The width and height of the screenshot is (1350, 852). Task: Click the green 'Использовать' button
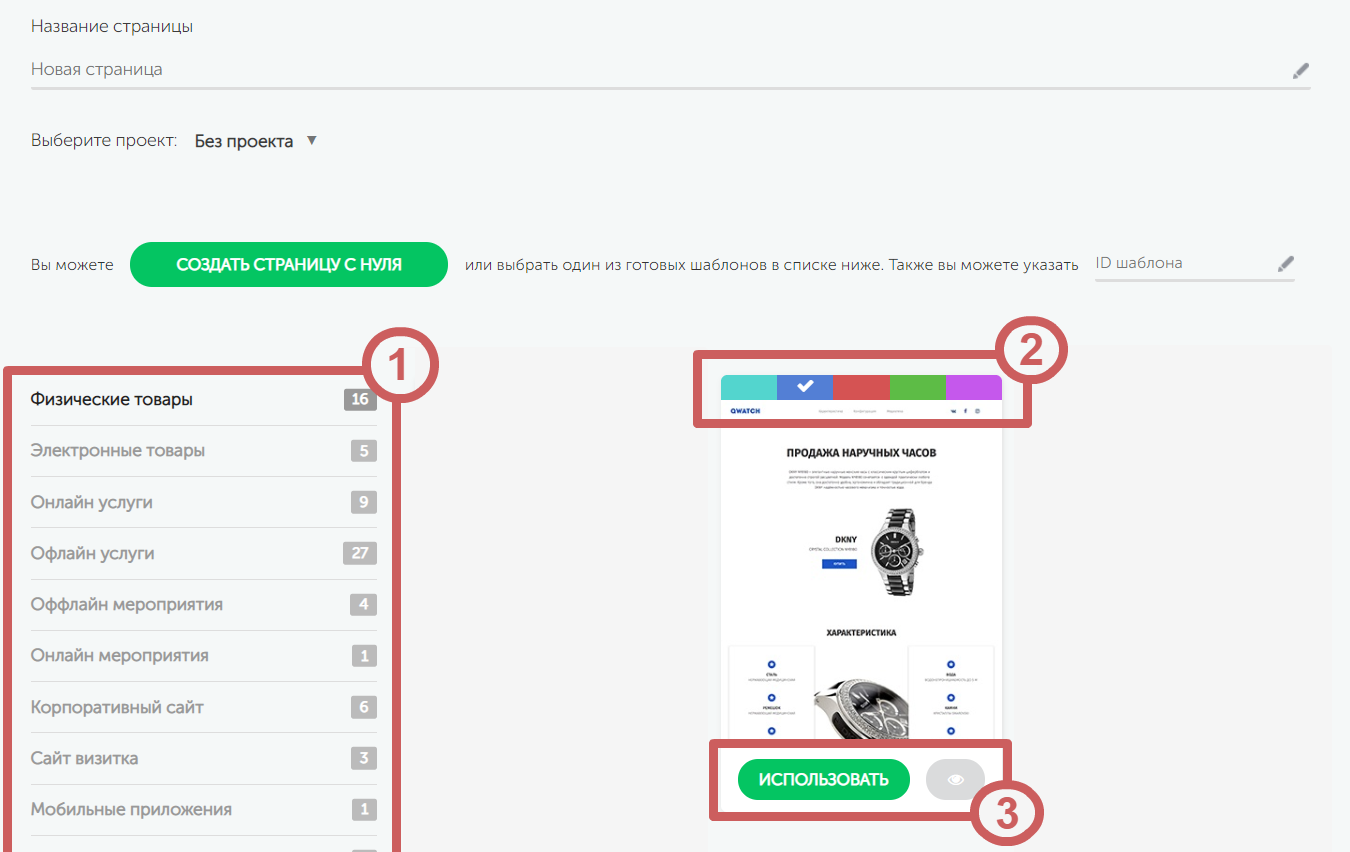coord(823,780)
